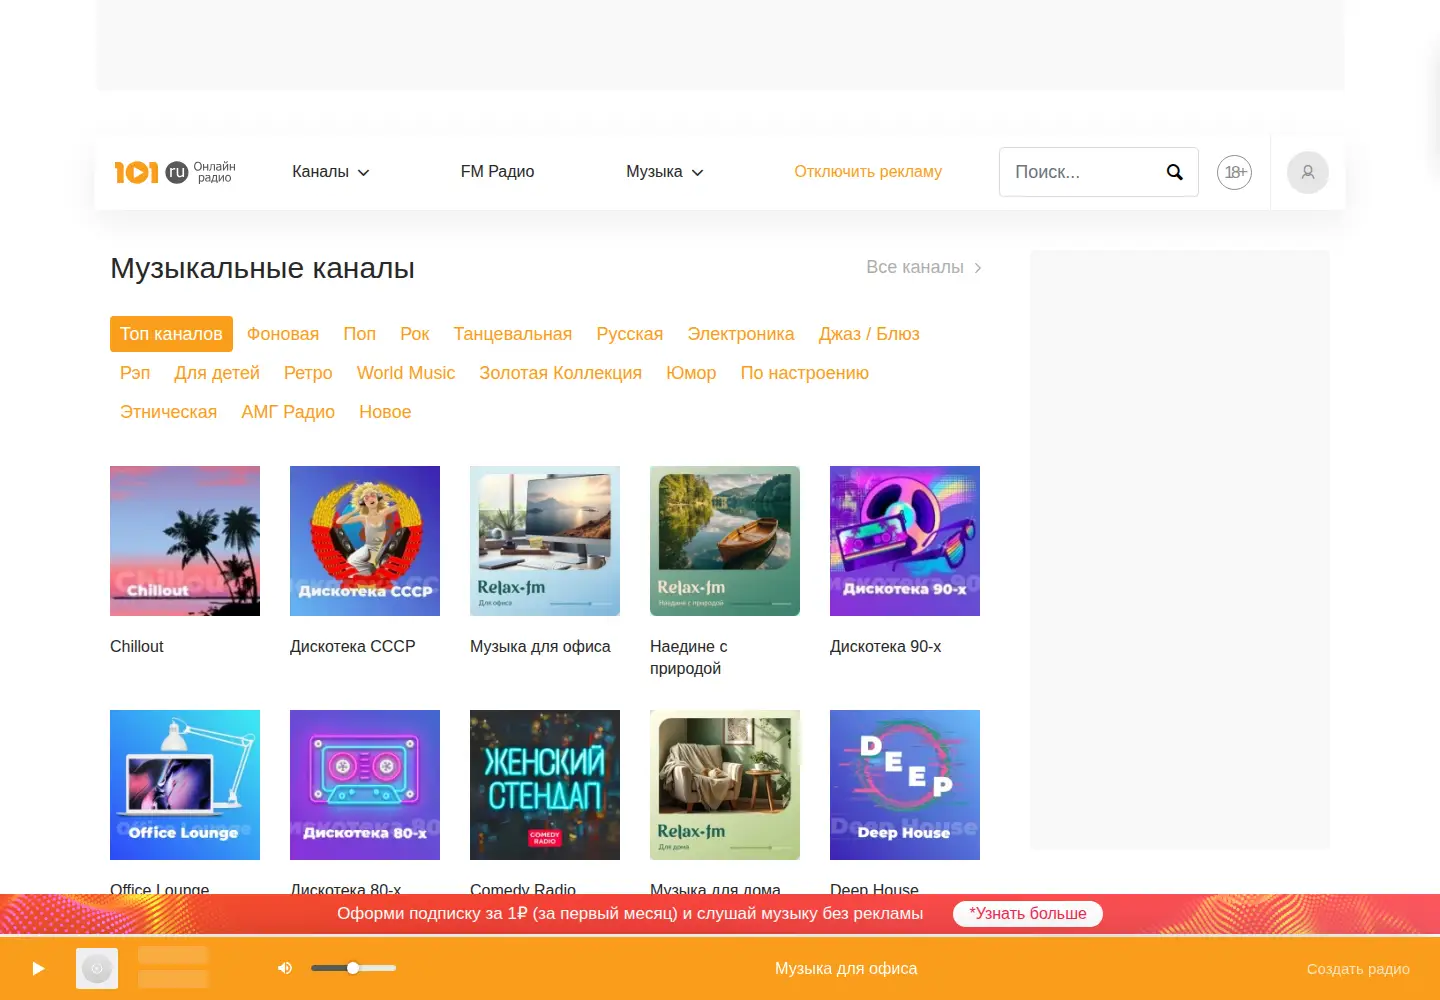The height and width of the screenshot is (1000, 1440).
Task: Select the АМГ Радио tab
Action: (x=288, y=412)
